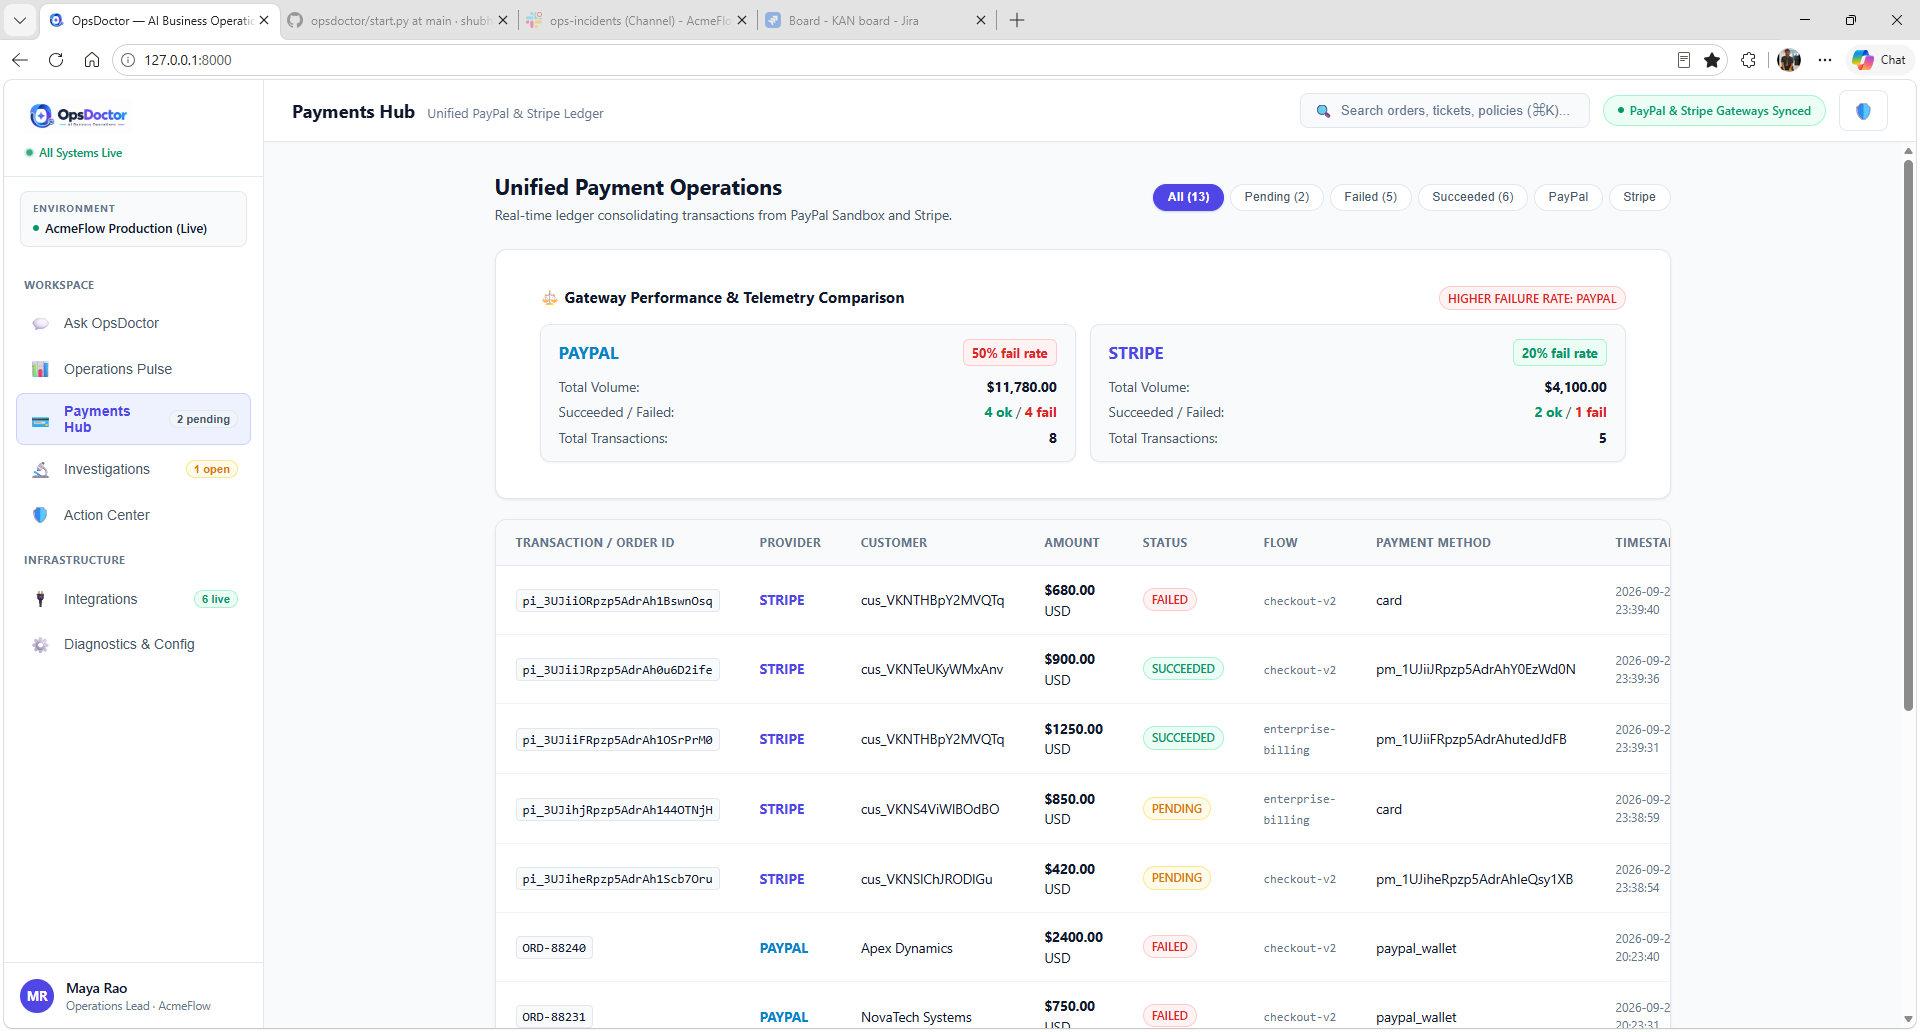
Task: Filter by Pending (2)
Action: (1276, 197)
